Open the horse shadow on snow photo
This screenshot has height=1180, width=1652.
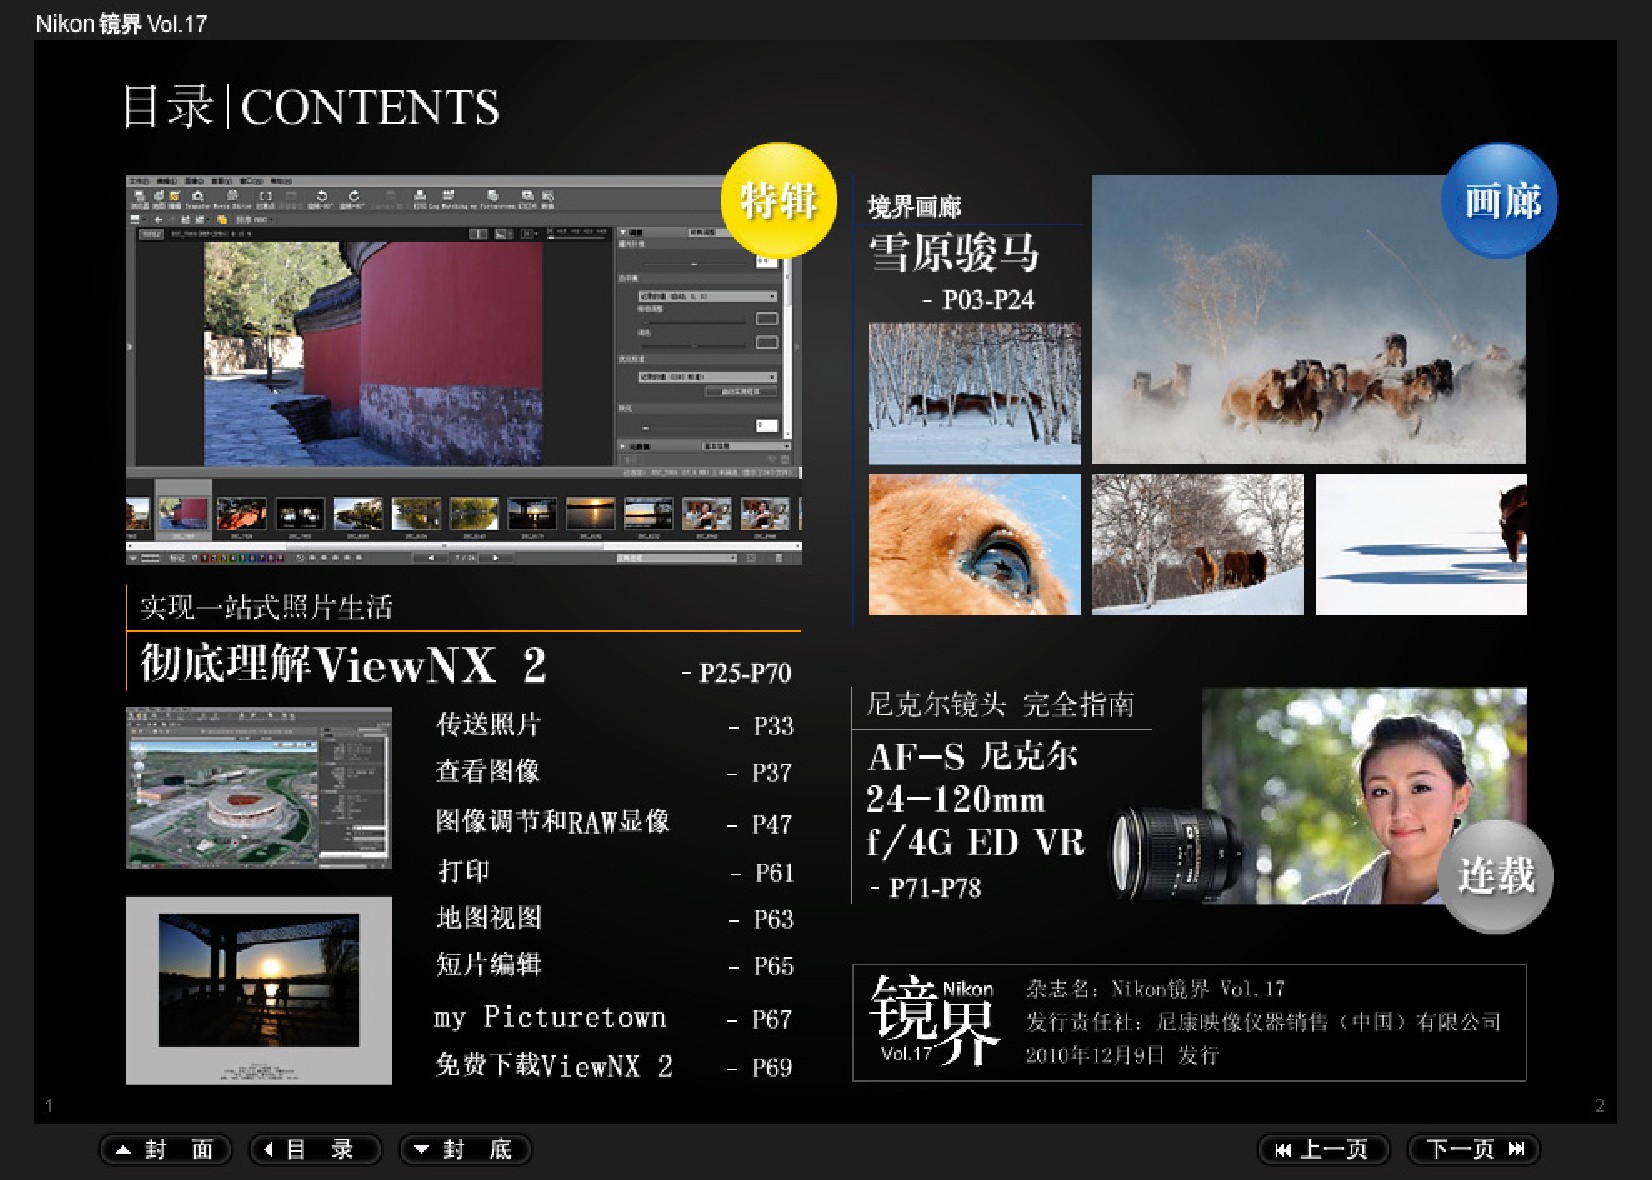[1421, 544]
